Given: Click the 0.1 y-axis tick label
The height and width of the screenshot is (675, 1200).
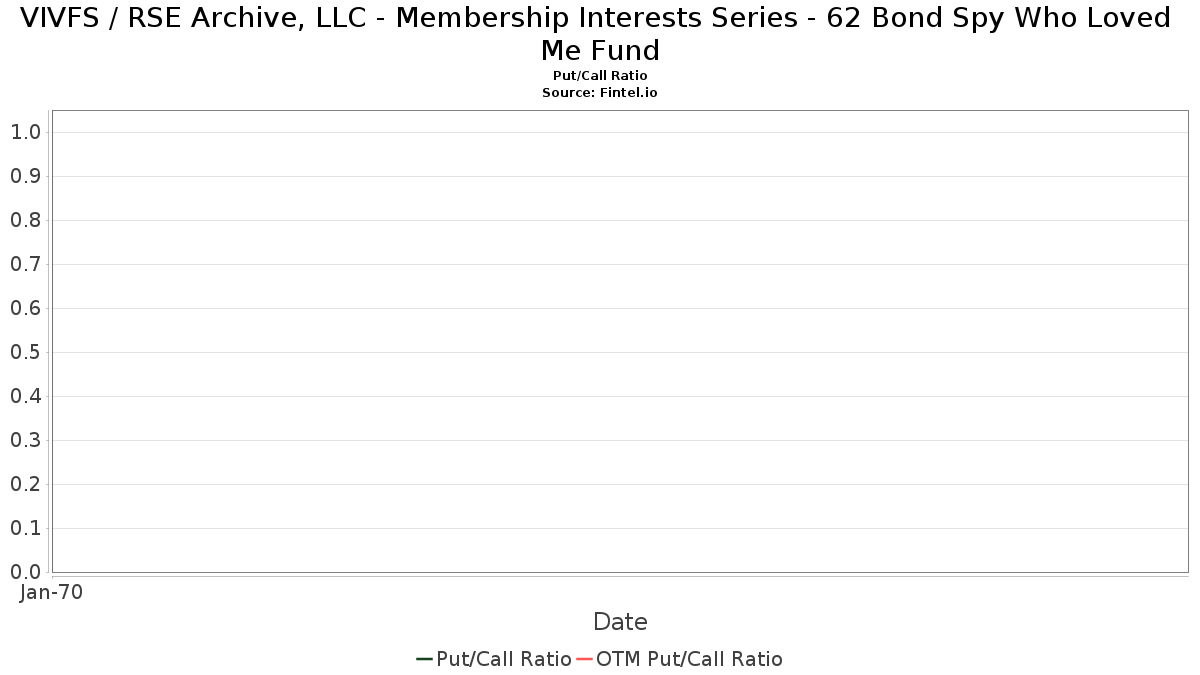Looking at the screenshot, I should tap(25, 528).
